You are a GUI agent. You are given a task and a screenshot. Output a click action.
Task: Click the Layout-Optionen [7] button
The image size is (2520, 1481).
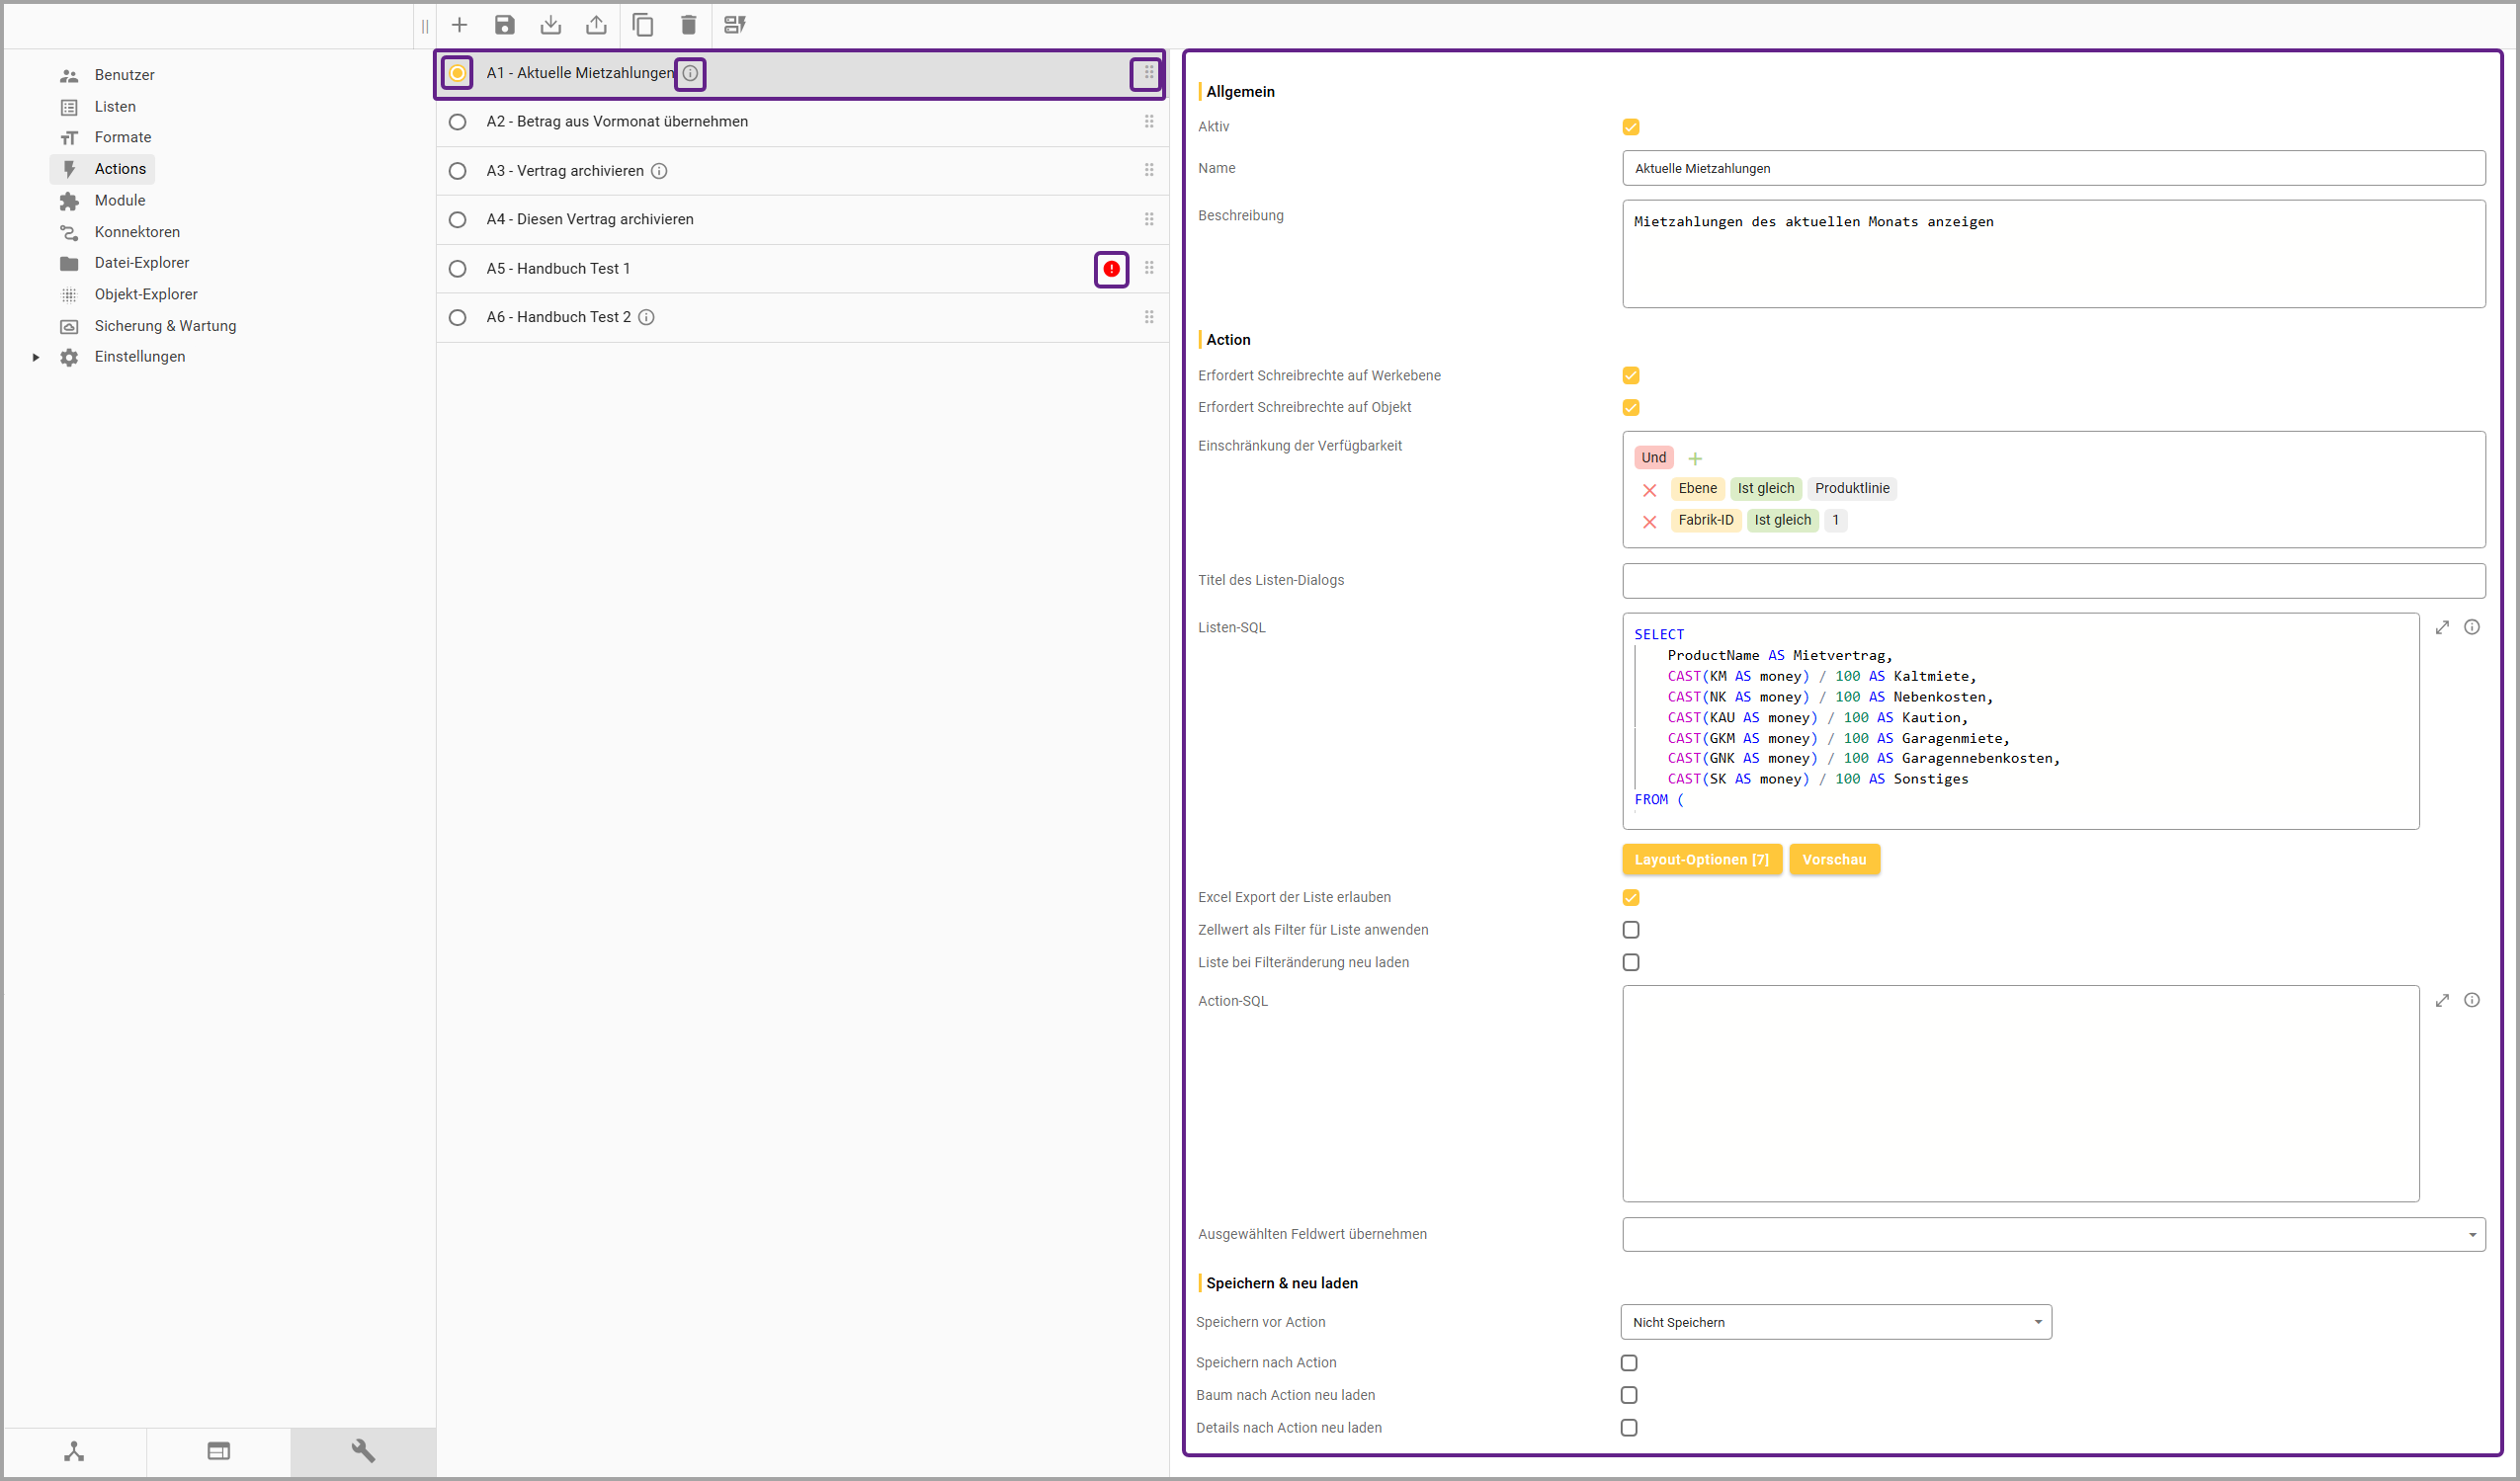pyautogui.click(x=1701, y=860)
